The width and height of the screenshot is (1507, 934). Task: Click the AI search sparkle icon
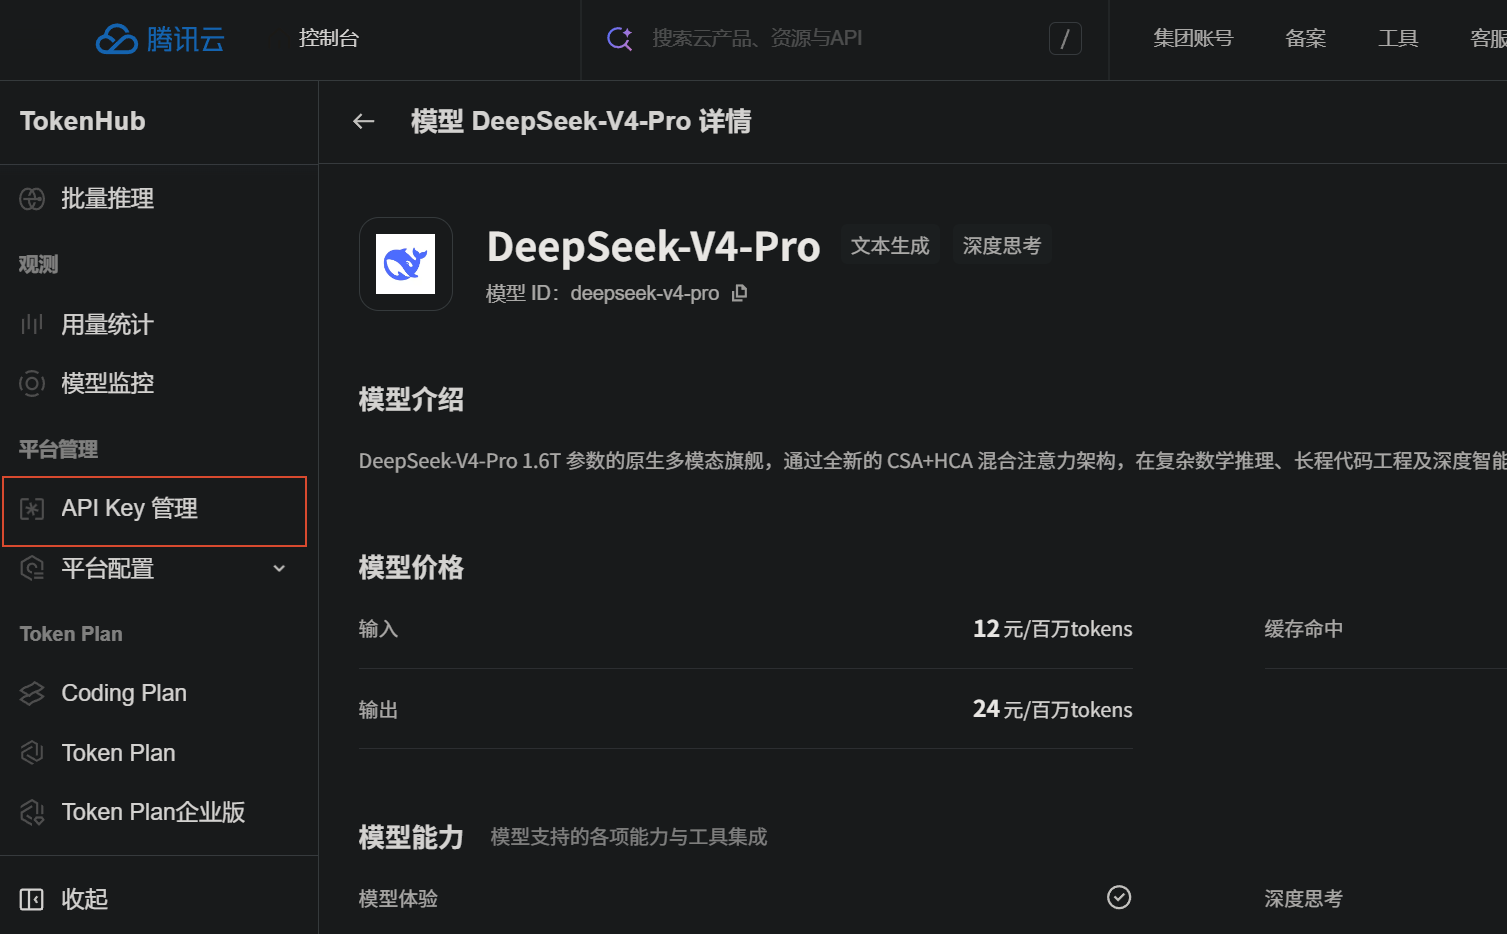pos(620,39)
